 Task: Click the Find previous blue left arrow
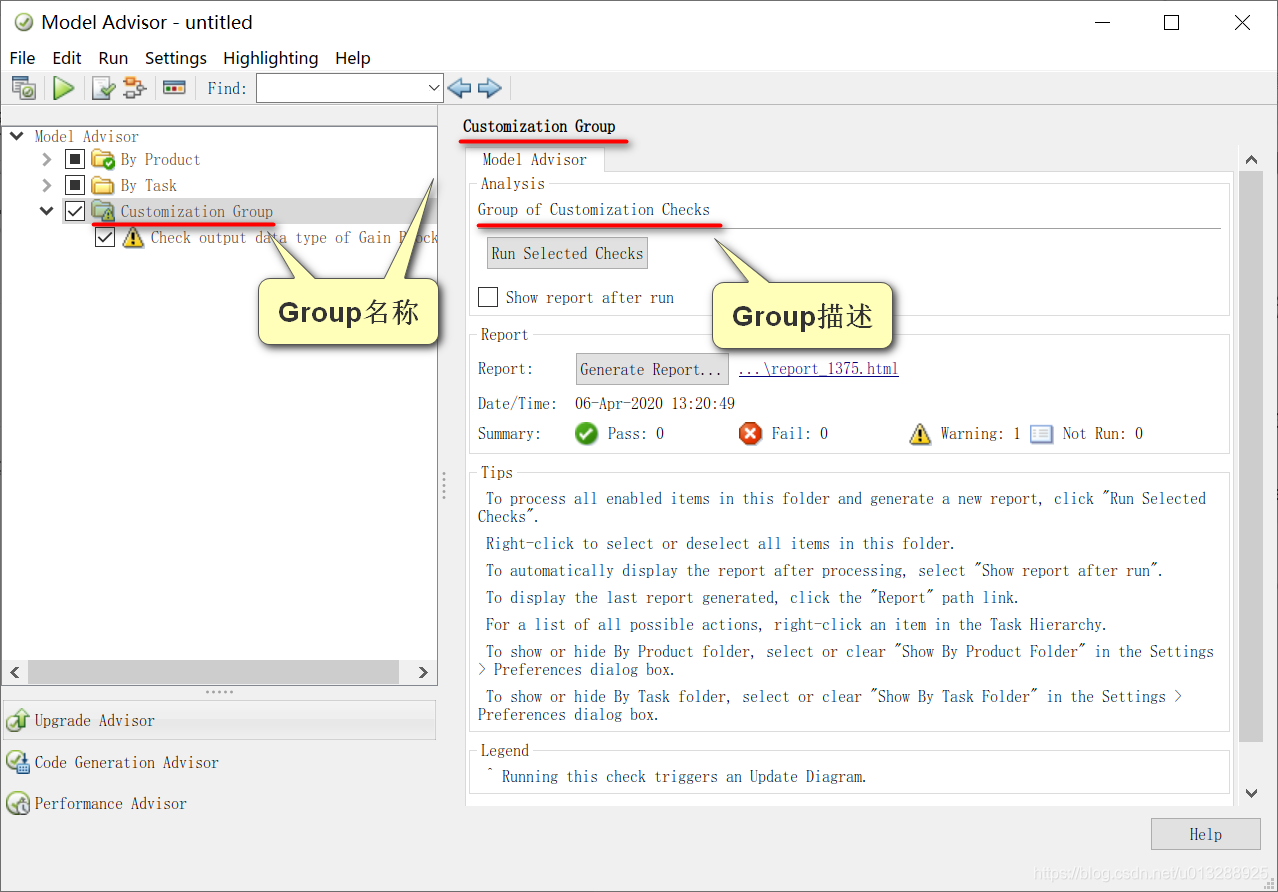point(459,88)
